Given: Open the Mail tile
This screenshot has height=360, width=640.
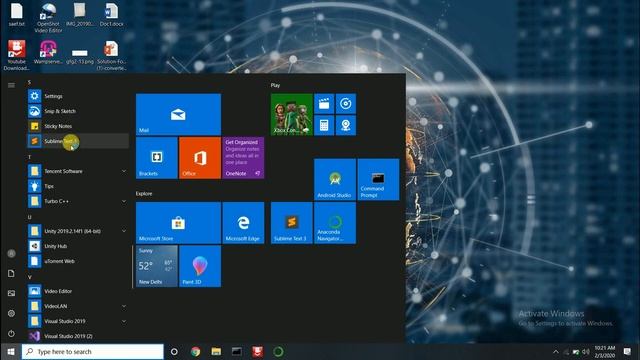Looking at the screenshot, I should click(178, 114).
